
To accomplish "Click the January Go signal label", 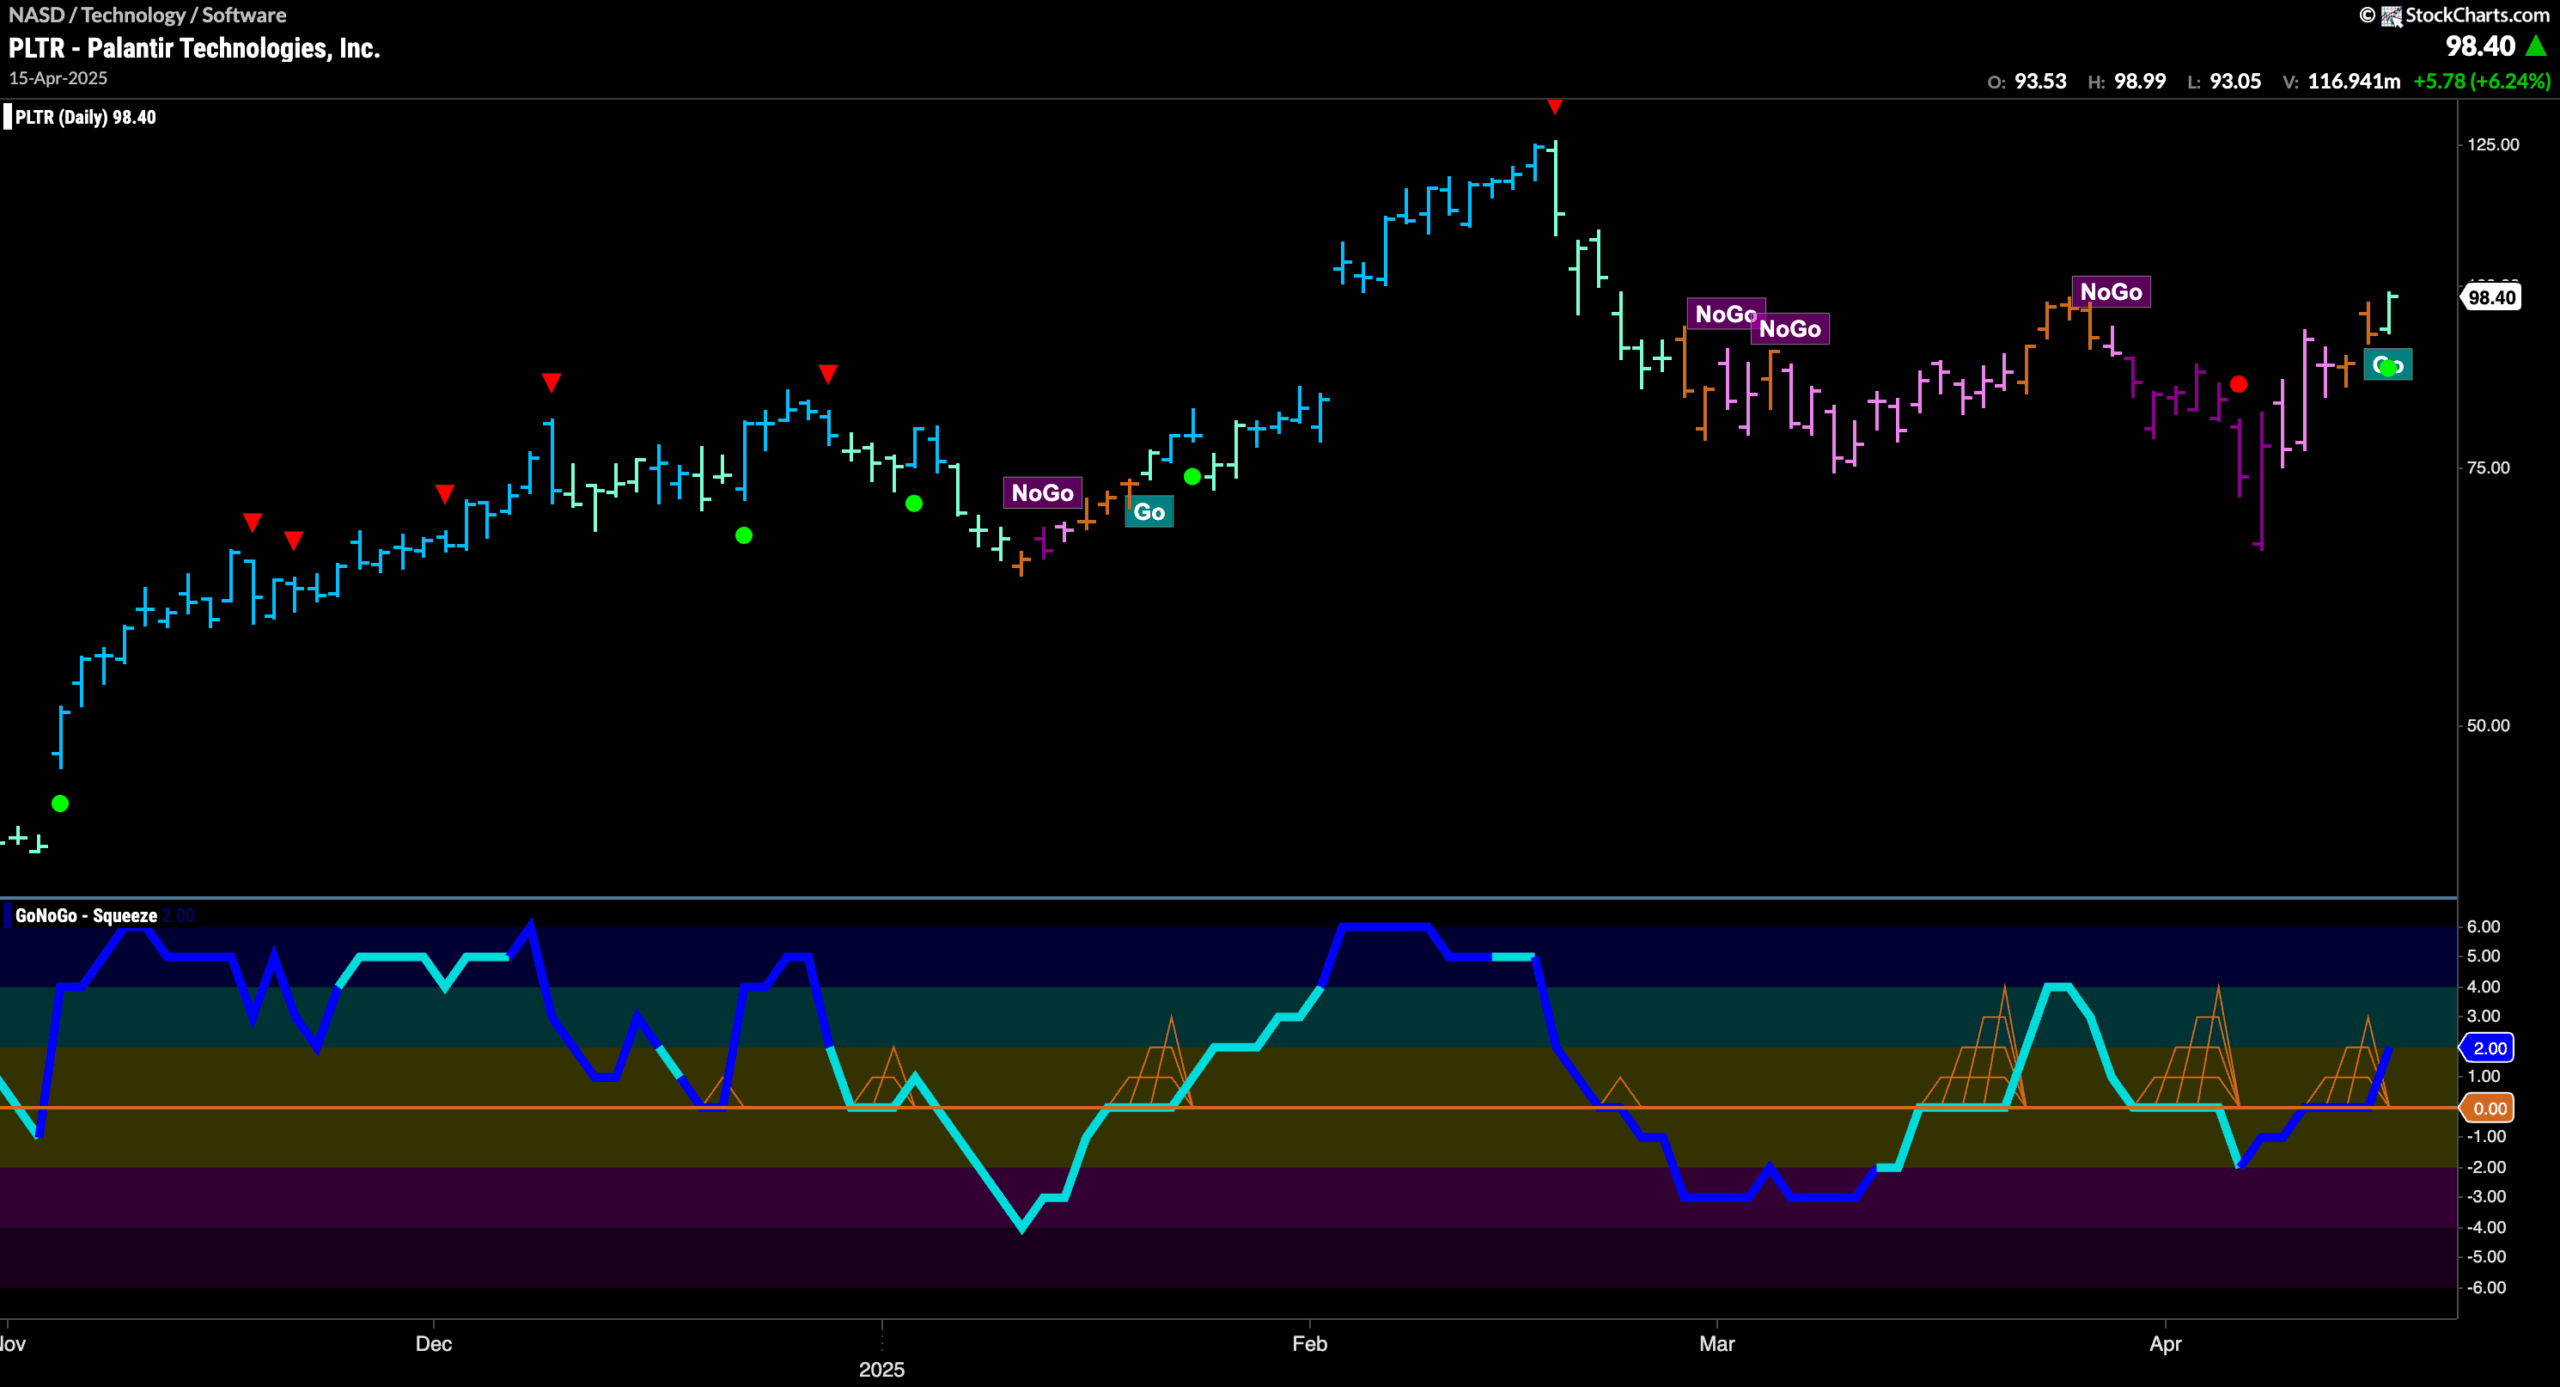I will 1149,512.
